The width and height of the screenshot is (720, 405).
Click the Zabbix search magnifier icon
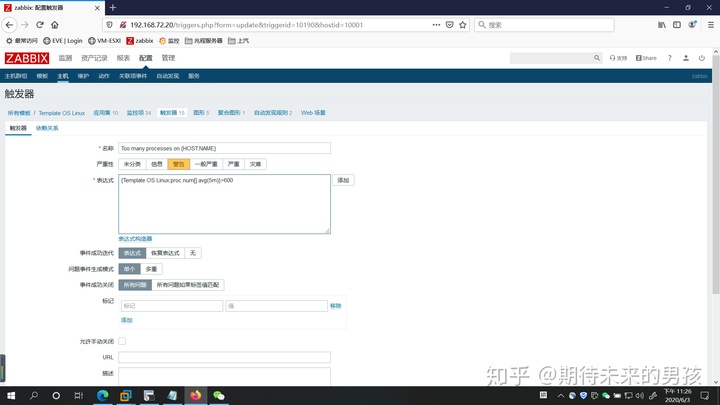(596, 58)
